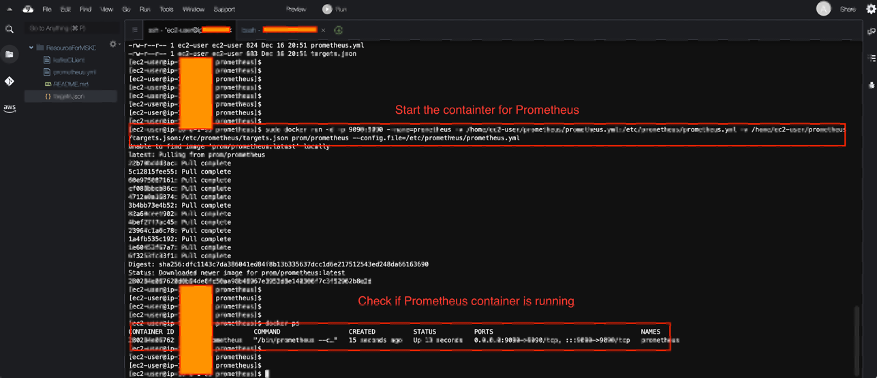Click the '/bin/prometheus' command value
877x379 pixels.
point(295,340)
